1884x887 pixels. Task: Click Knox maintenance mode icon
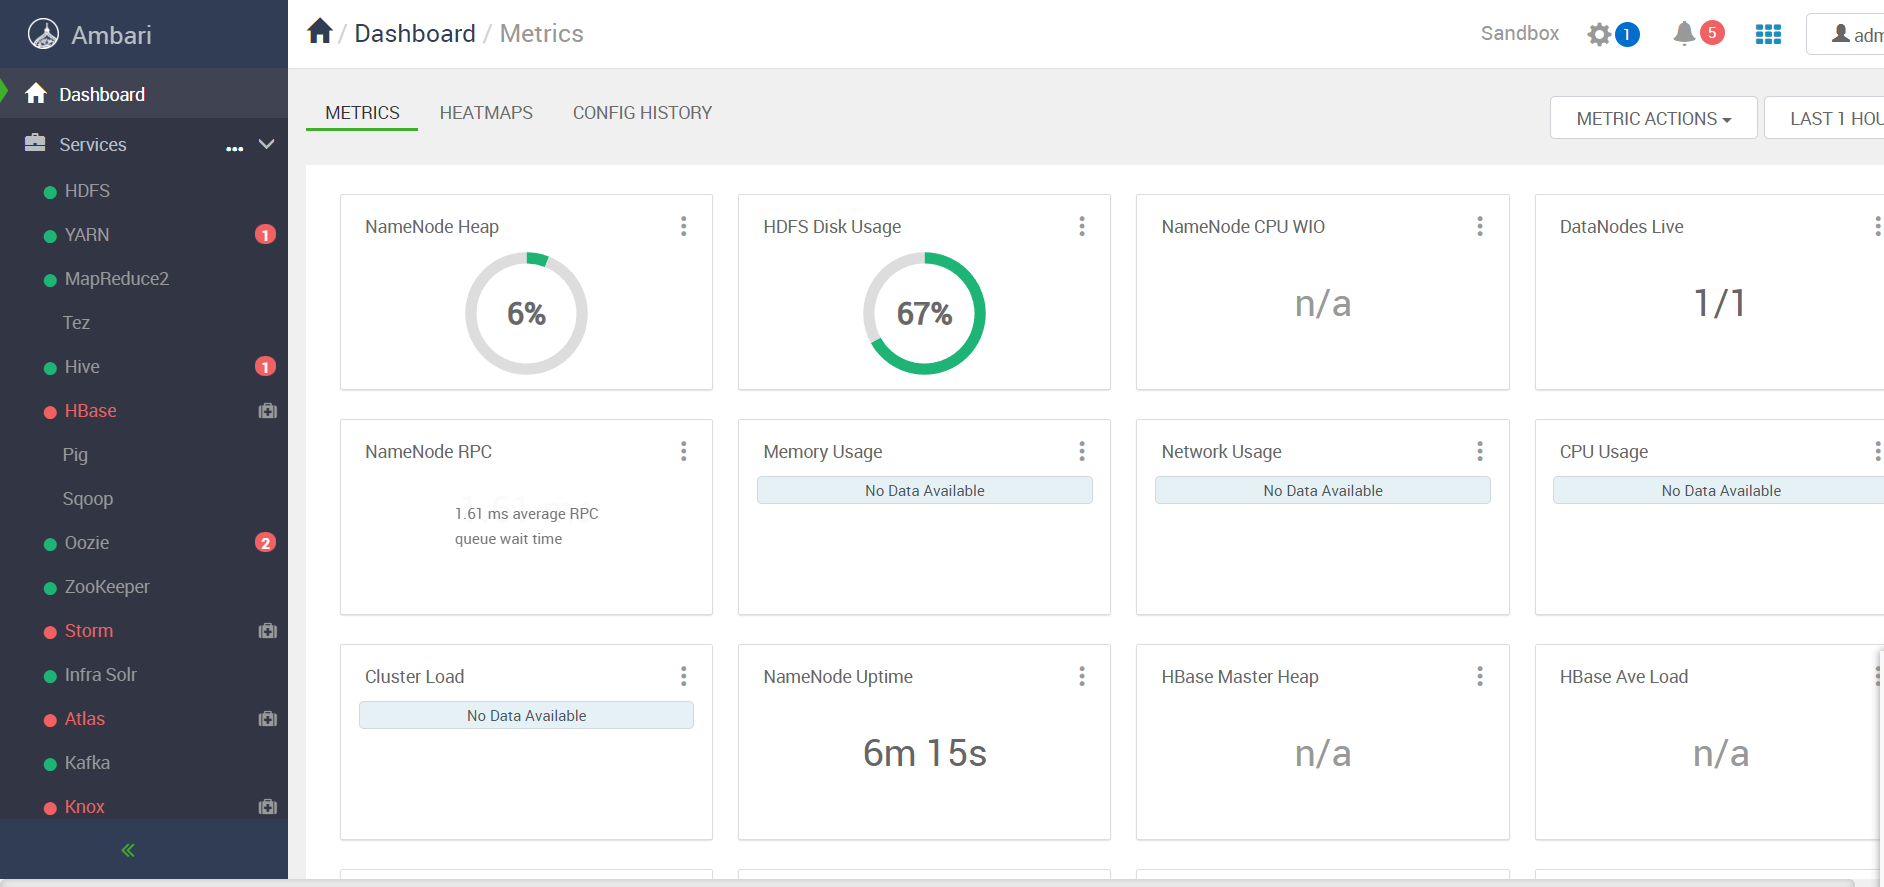point(267,807)
